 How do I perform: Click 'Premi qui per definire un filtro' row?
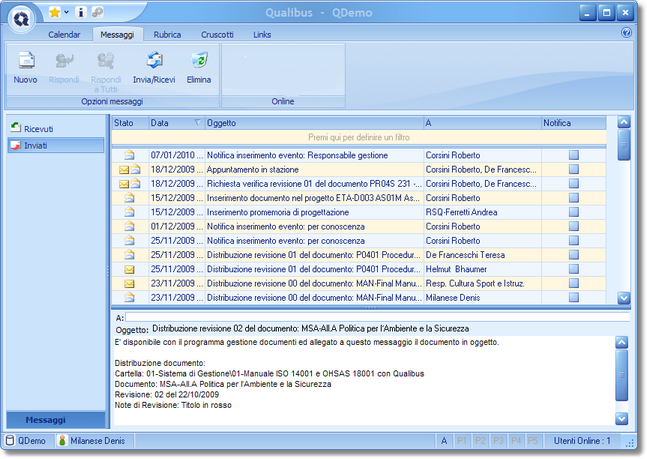coord(359,137)
